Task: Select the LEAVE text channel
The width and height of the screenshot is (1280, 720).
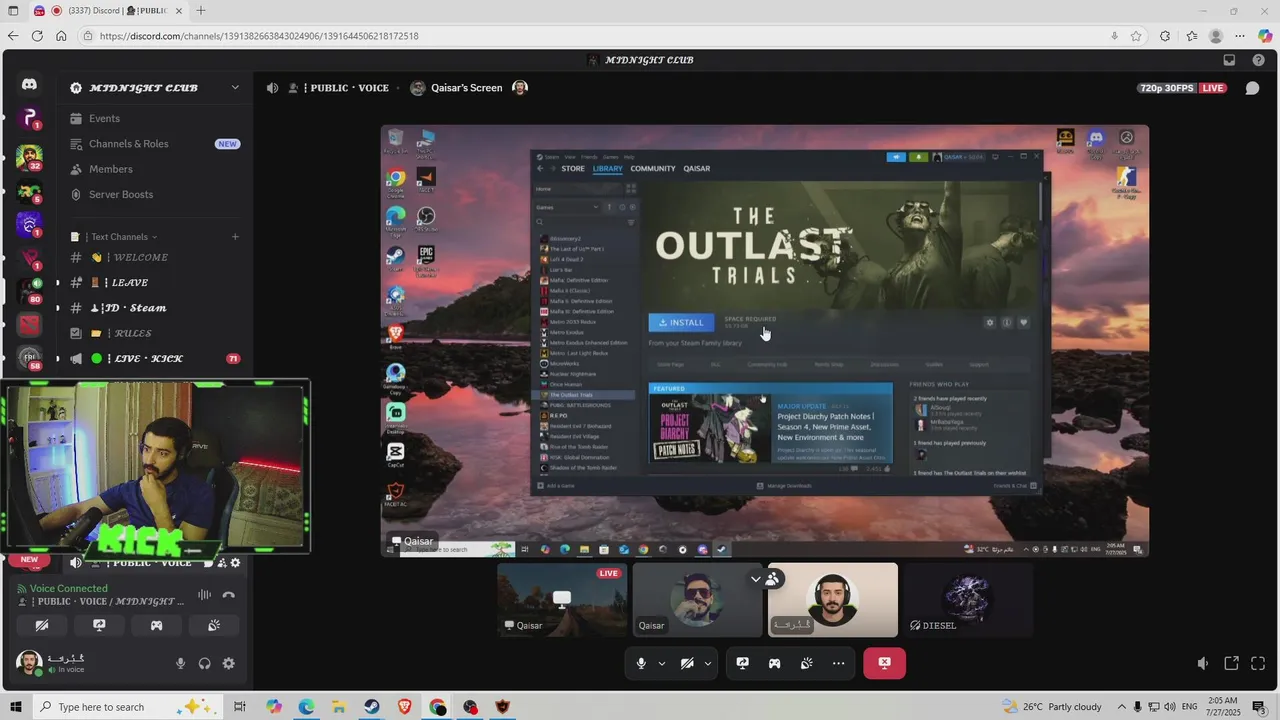Action: [155, 283]
